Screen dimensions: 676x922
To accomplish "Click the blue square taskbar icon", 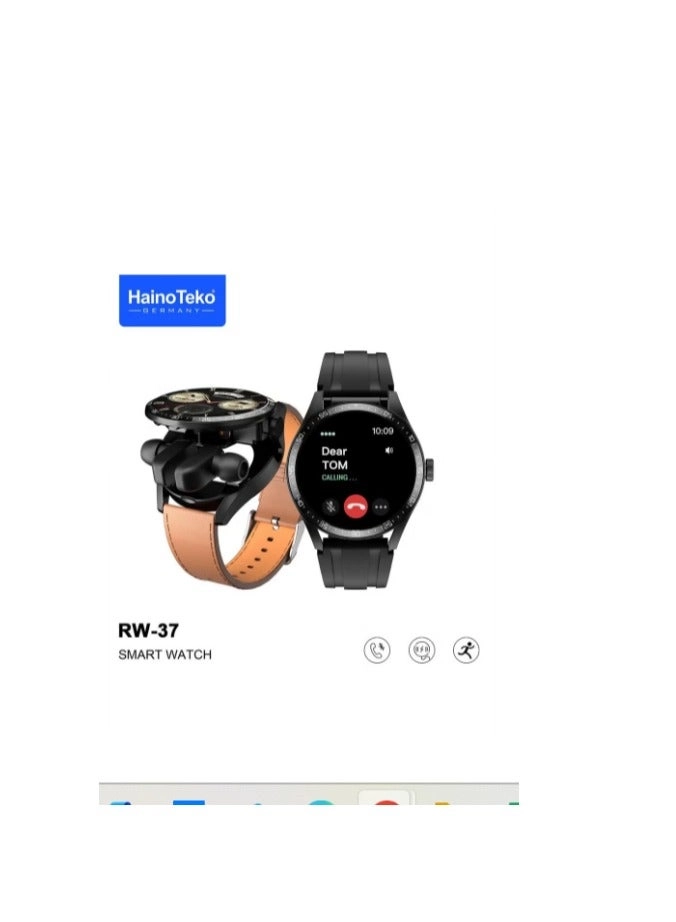I will pyautogui.click(x=189, y=801).
